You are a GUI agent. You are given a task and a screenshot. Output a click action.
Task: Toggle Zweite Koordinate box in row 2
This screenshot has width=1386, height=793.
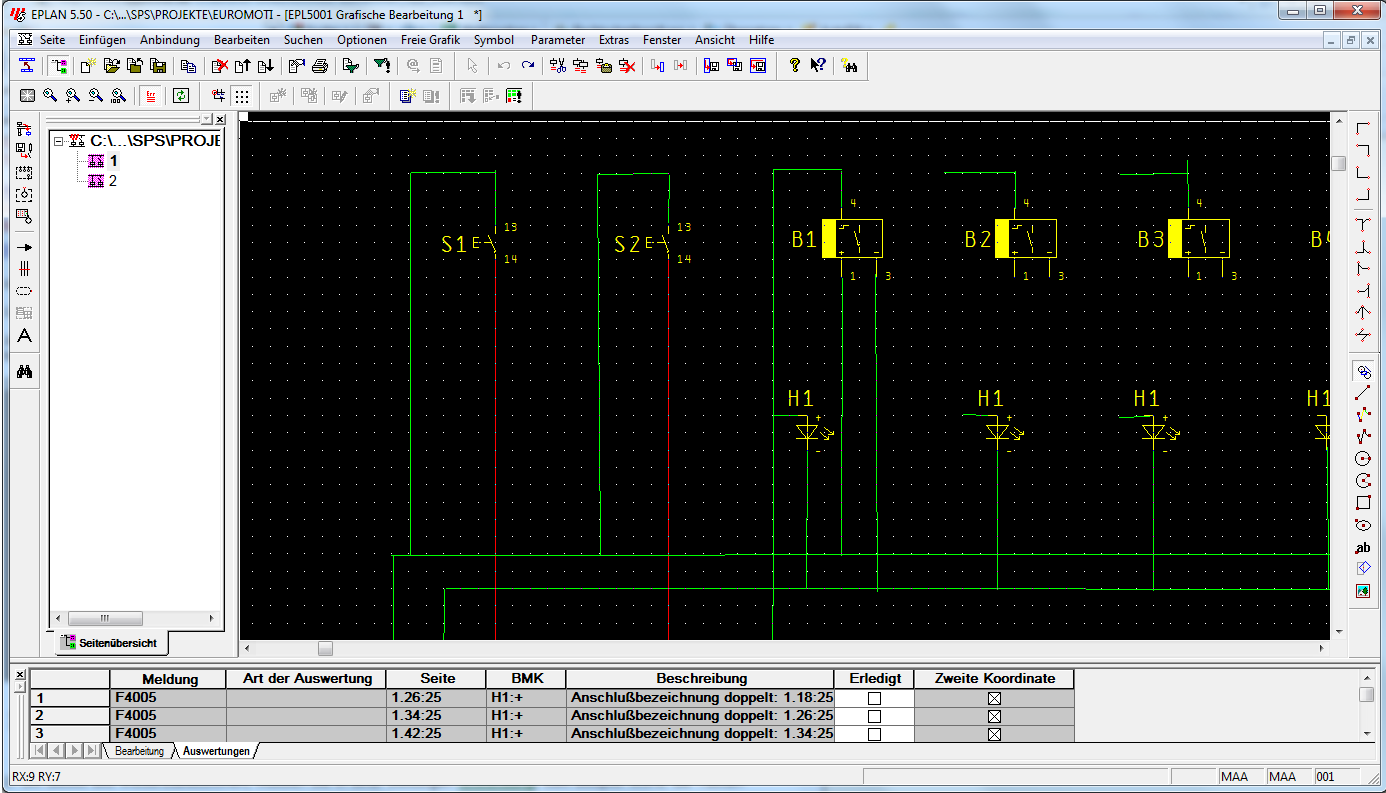(994, 716)
